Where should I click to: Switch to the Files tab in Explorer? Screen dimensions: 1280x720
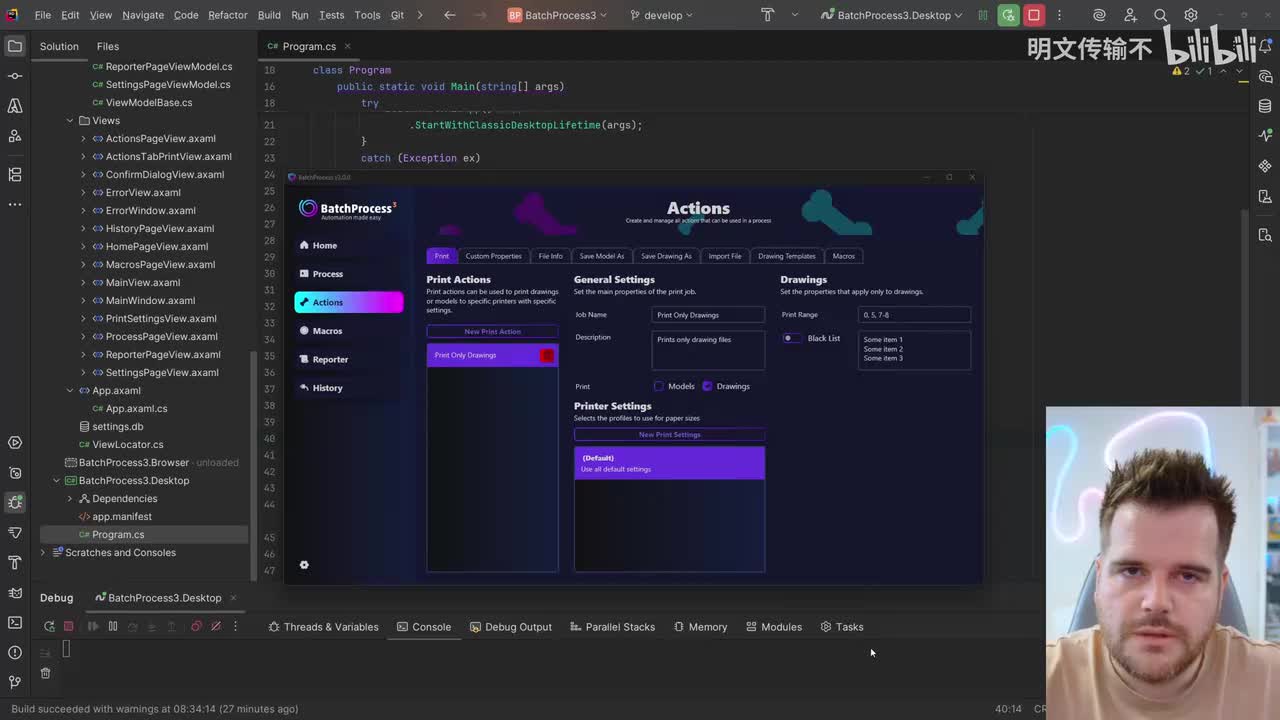(108, 46)
